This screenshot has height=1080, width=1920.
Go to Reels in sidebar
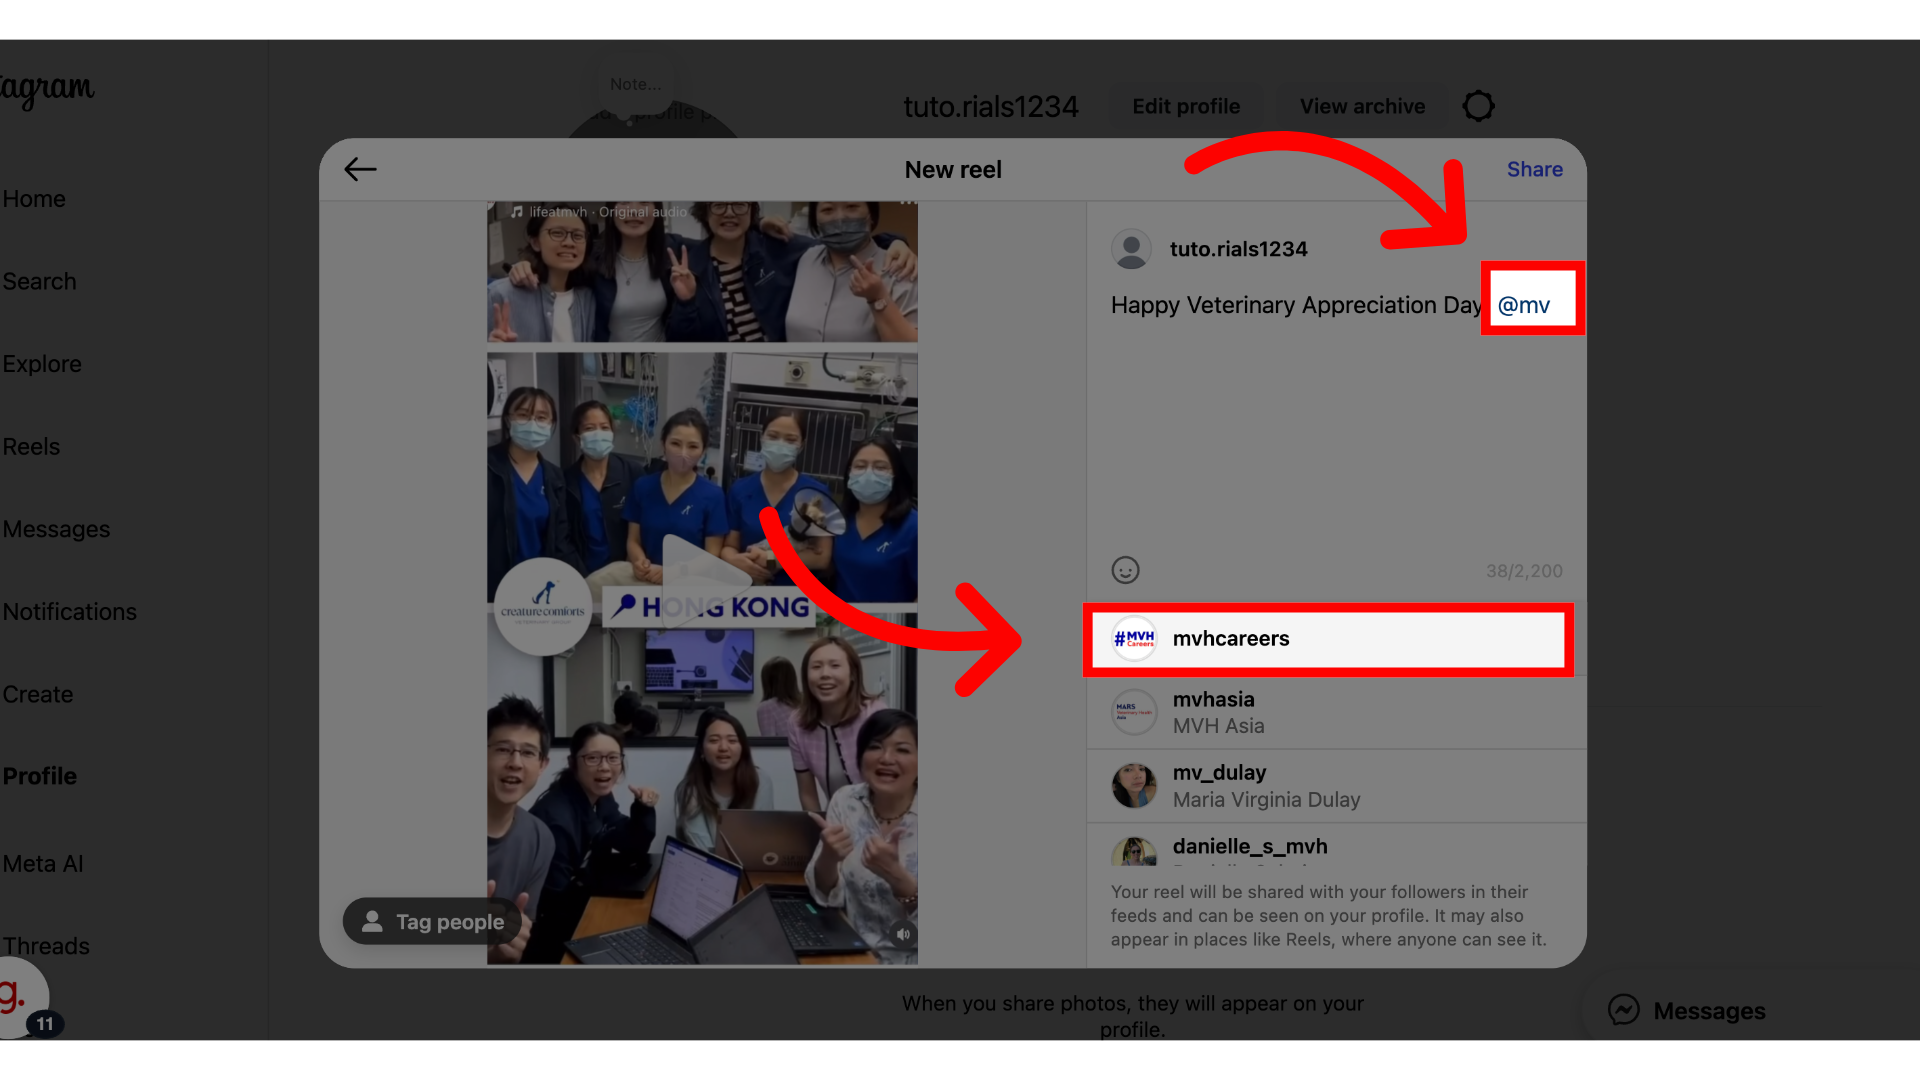coord(32,447)
